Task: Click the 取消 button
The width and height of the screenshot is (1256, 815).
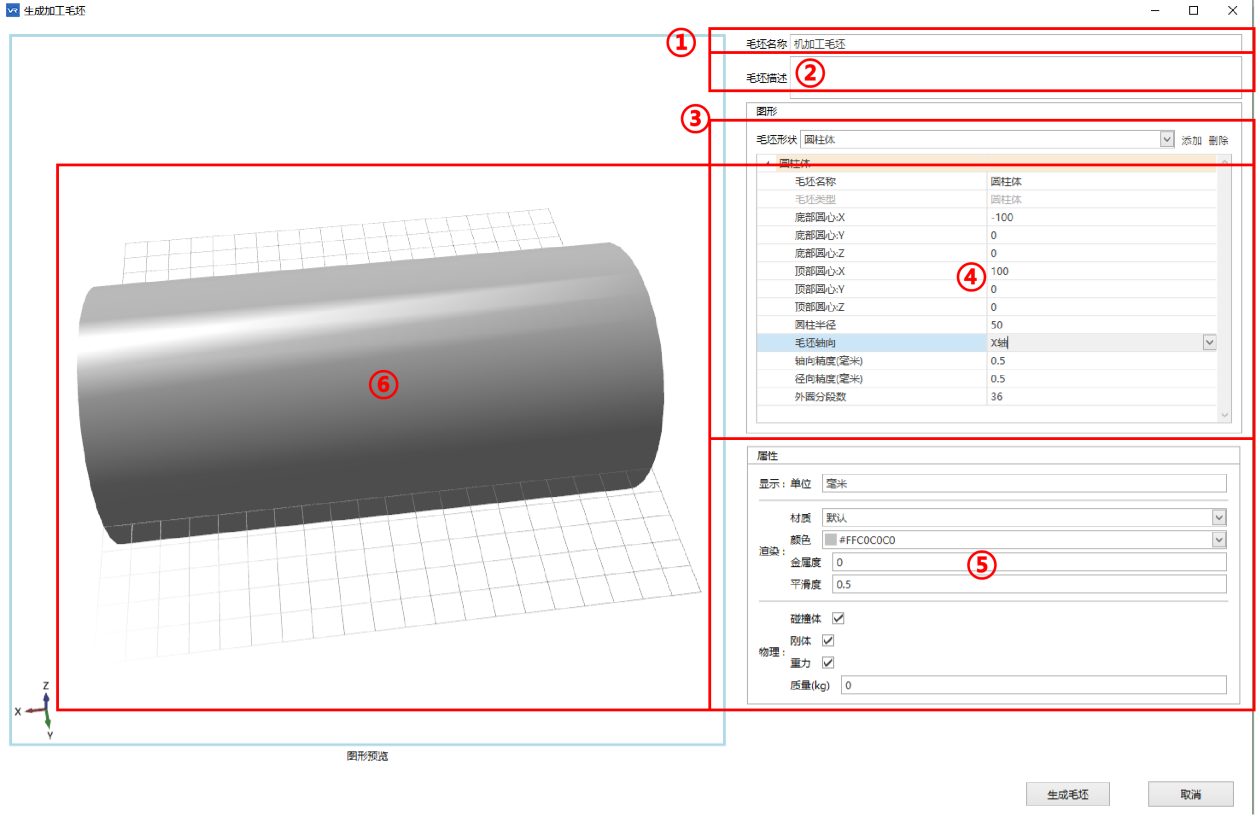Action: 1190,794
